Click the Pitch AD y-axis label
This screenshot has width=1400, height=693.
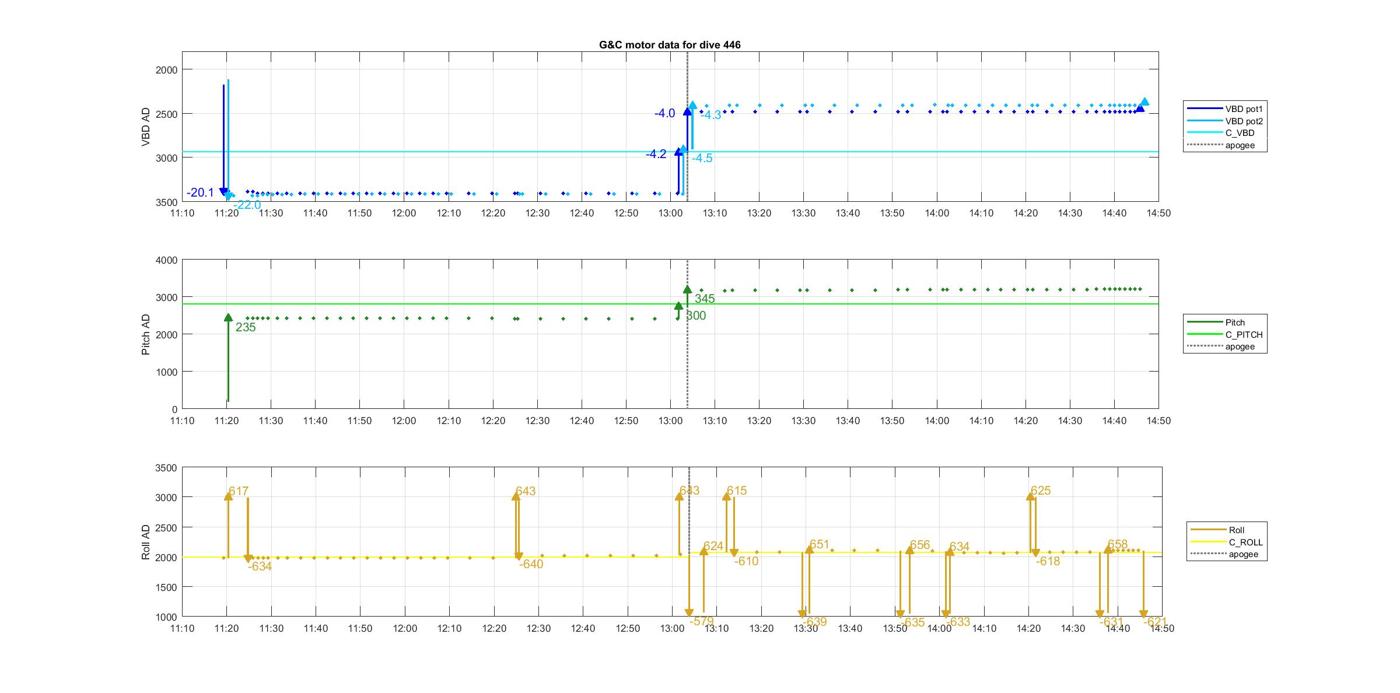pyautogui.click(x=146, y=334)
